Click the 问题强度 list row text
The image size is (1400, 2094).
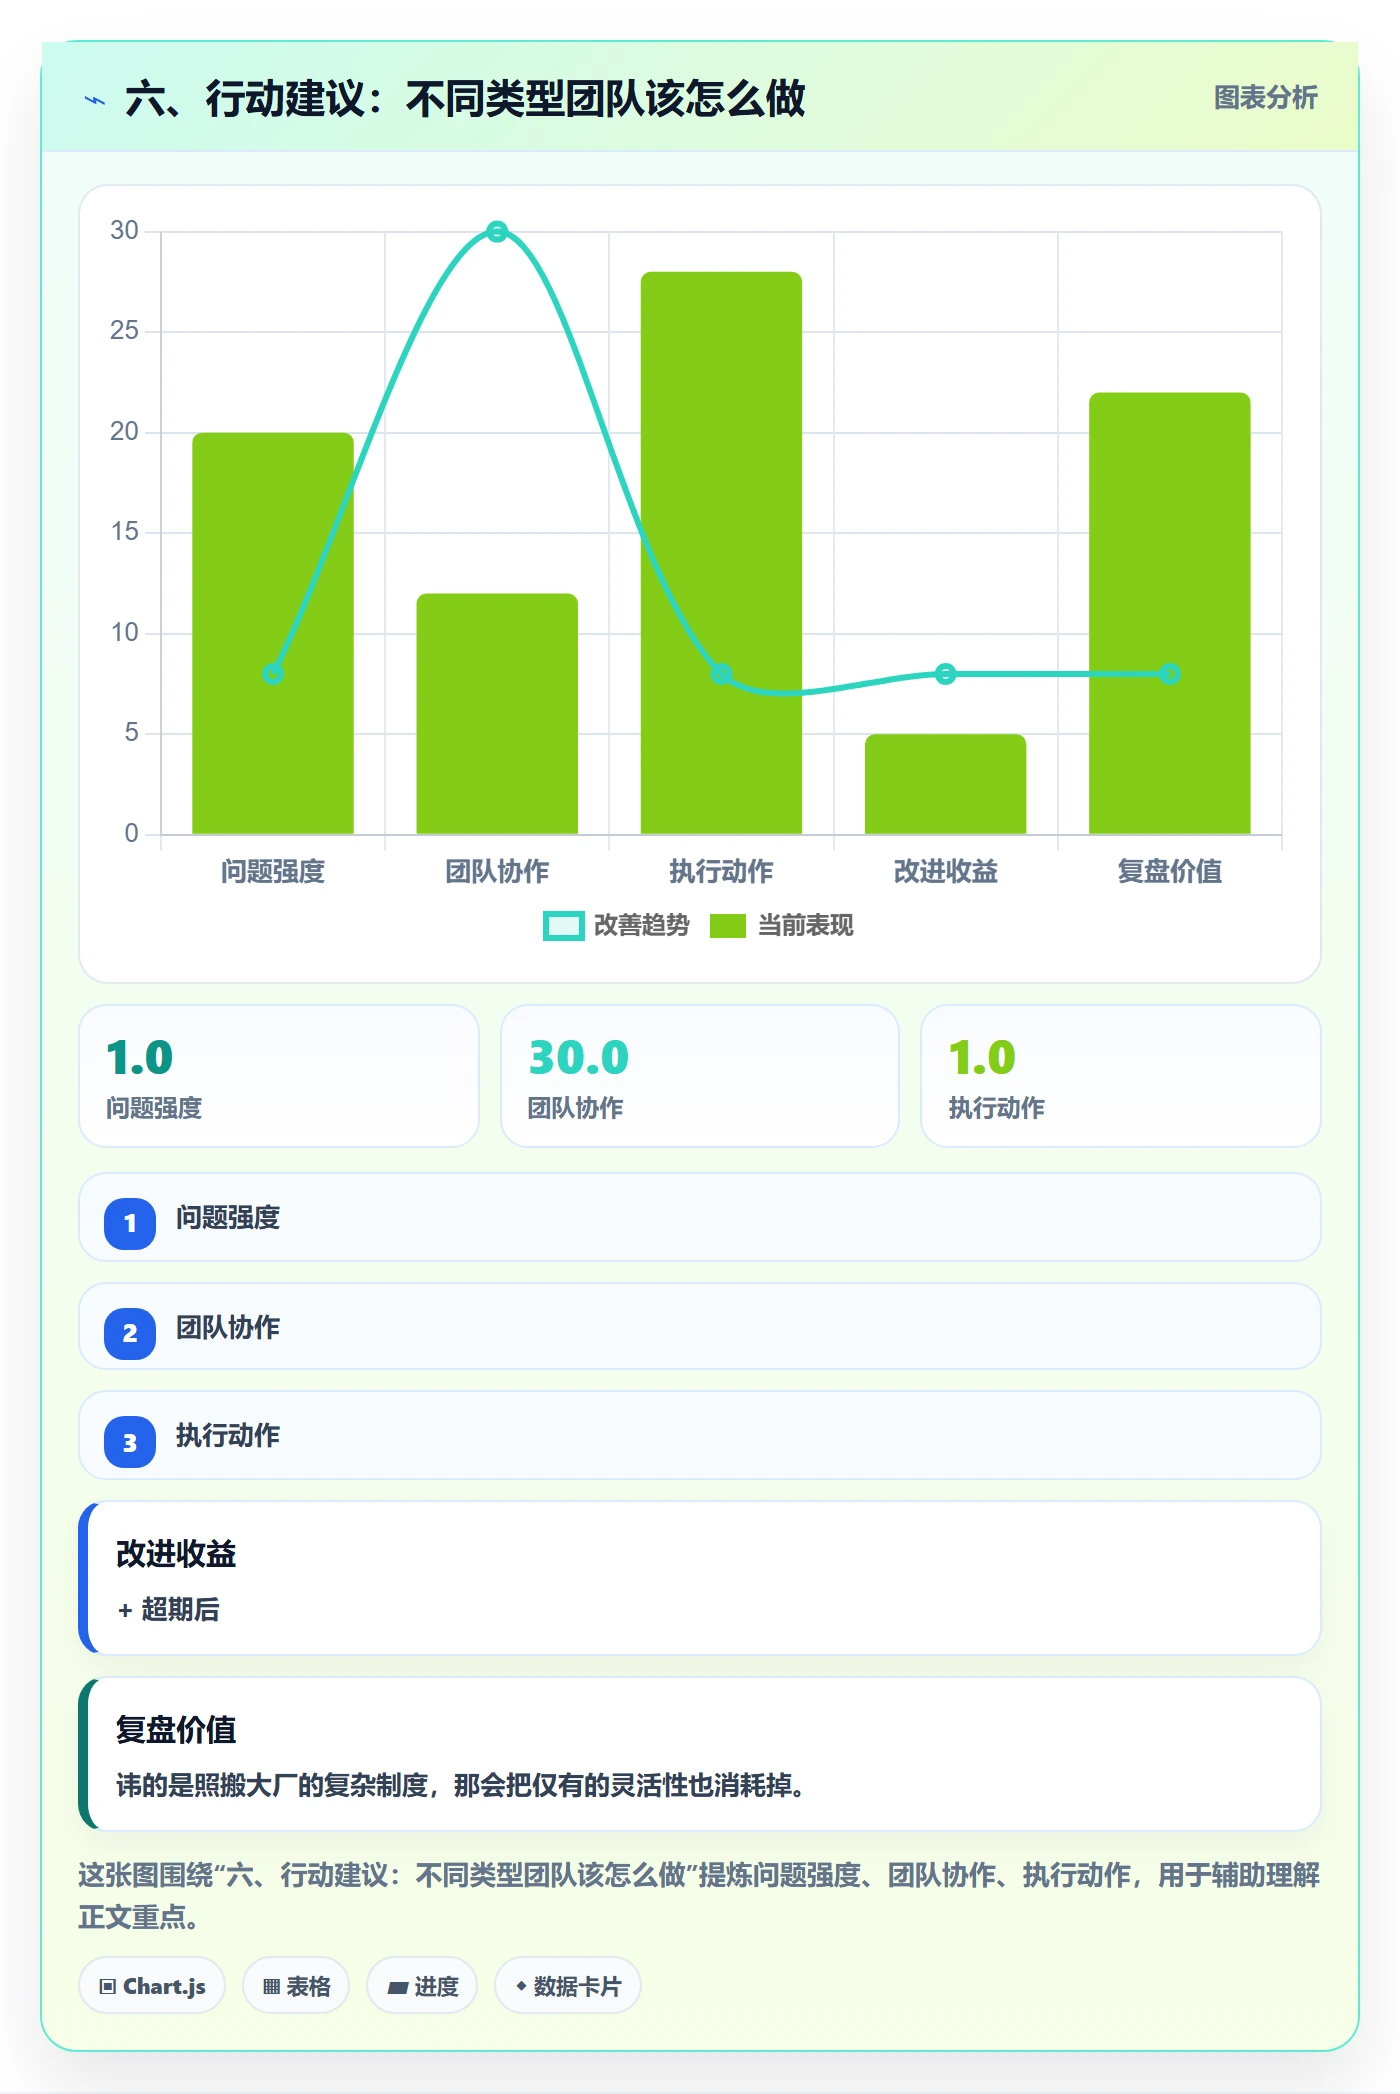[228, 1218]
